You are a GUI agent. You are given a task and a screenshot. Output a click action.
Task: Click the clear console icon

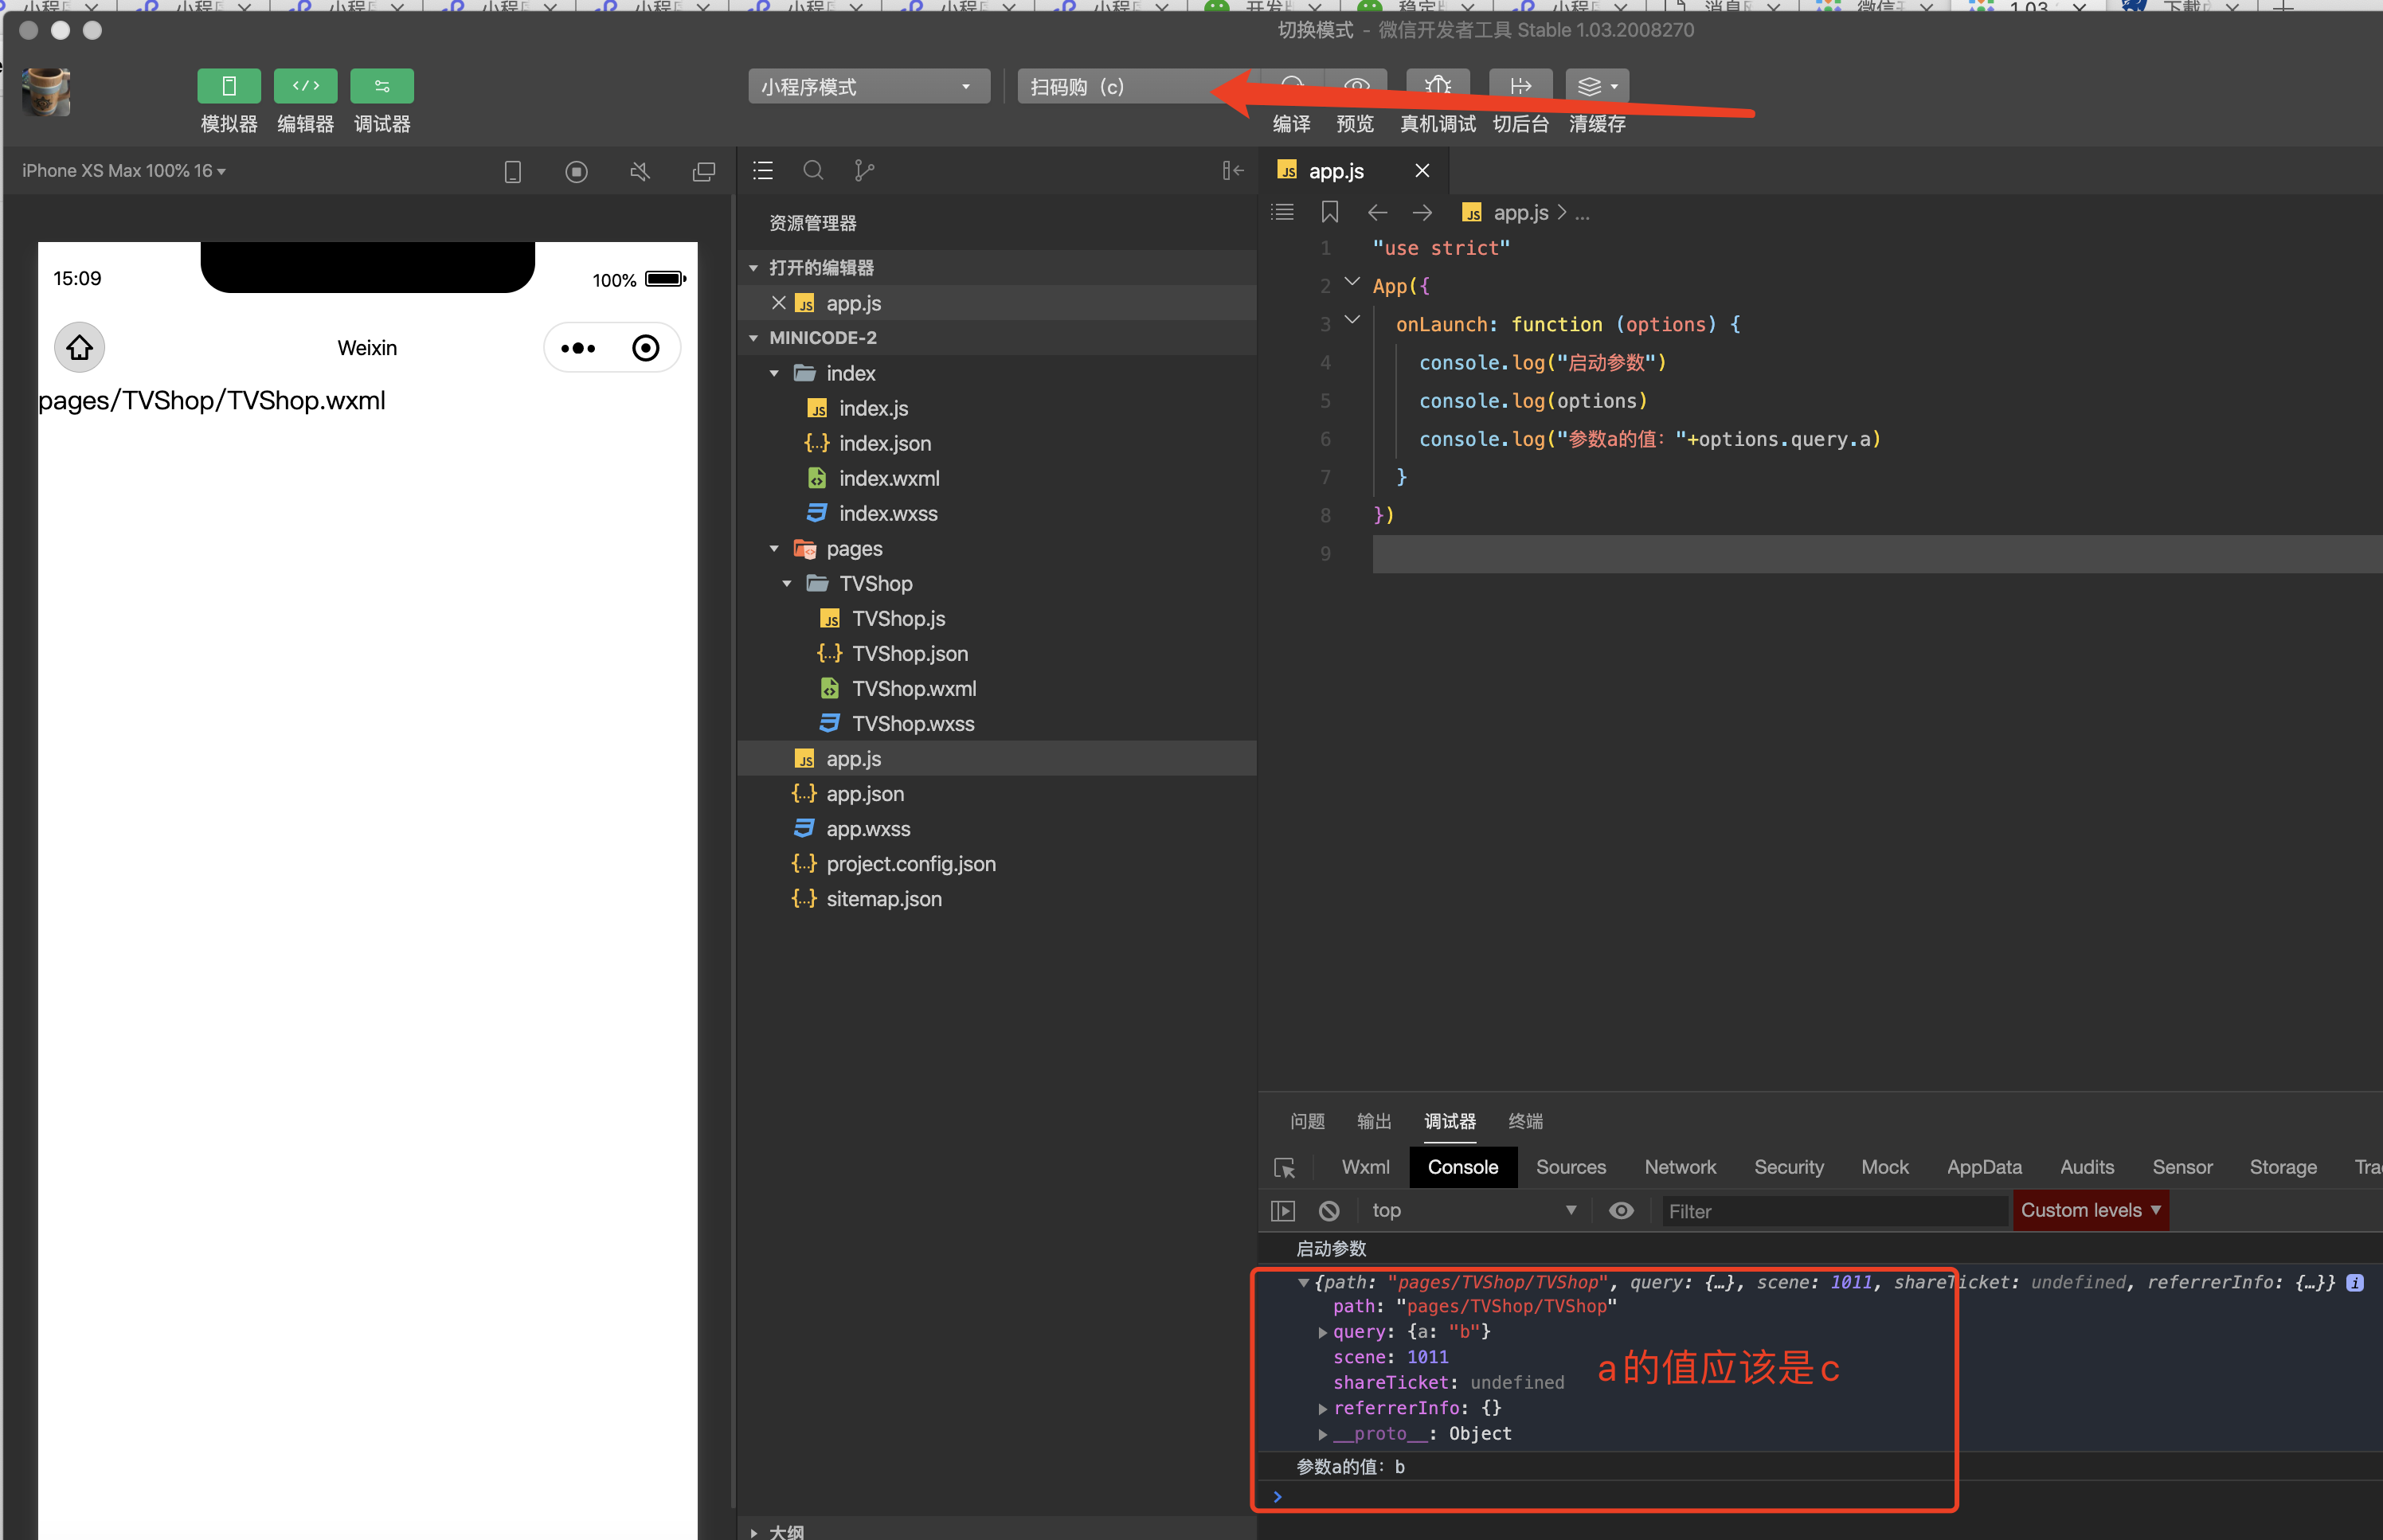(1328, 1211)
